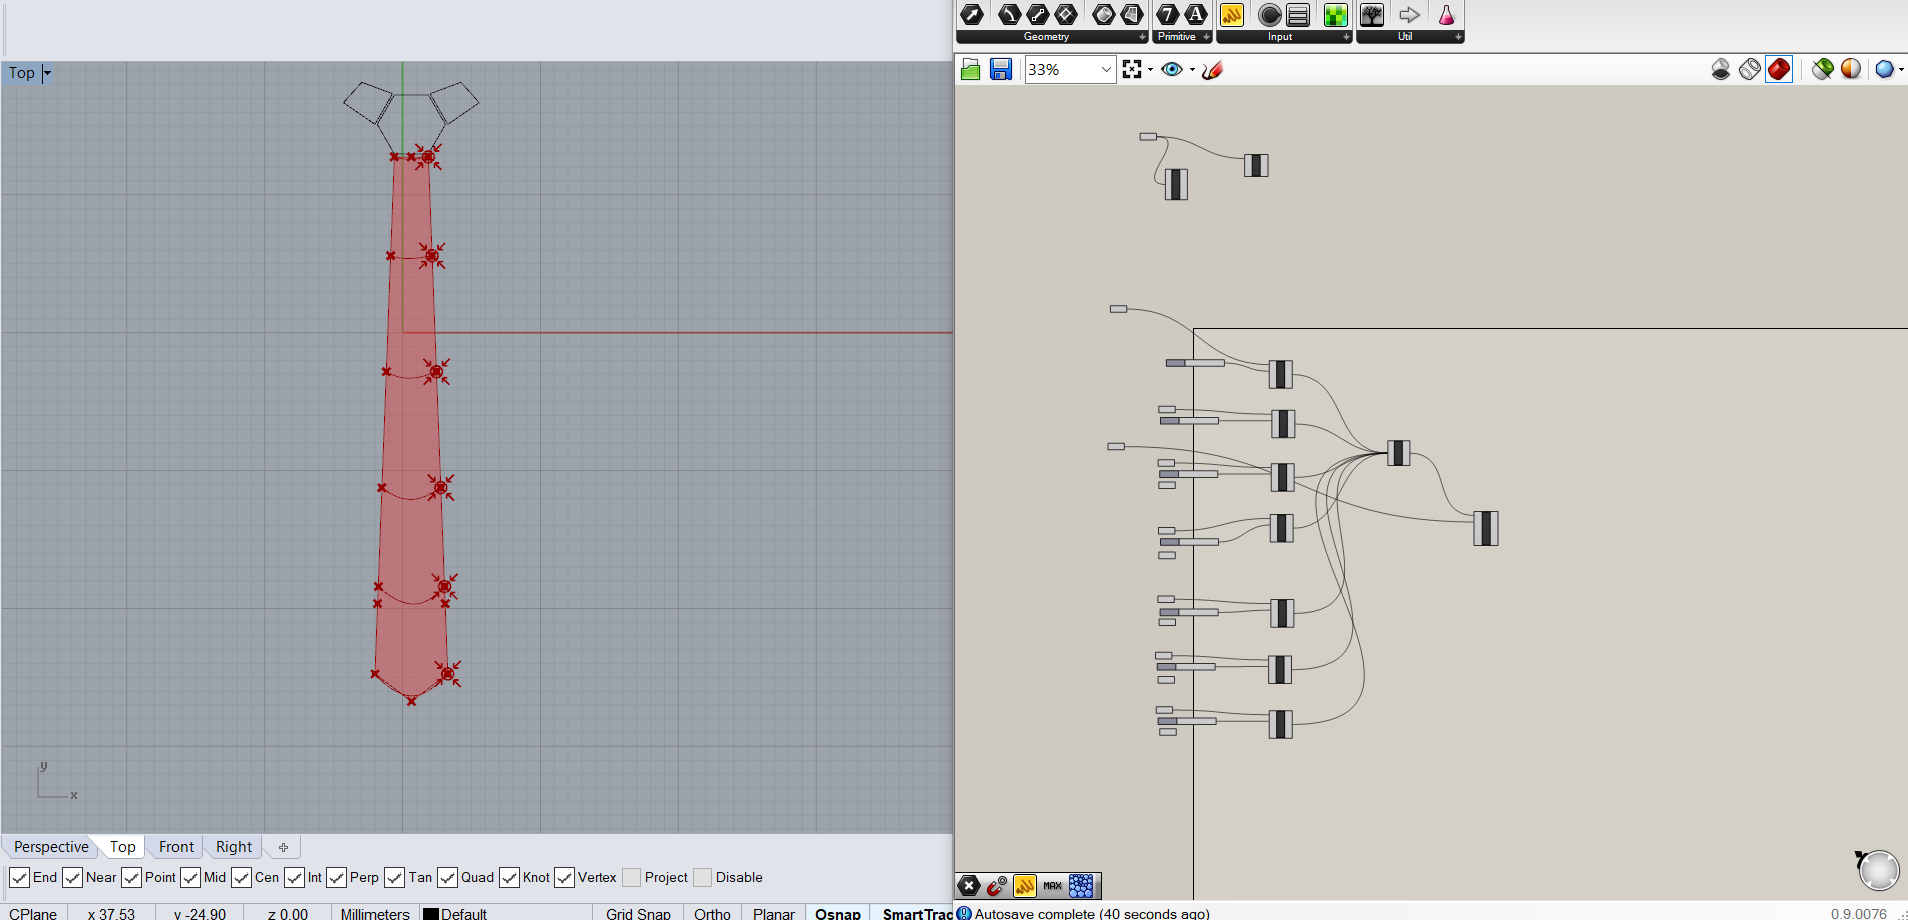1908x920 pixels.
Task: Zoom extents using the frame icon
Action: pyautogui.click(x=1132, y=69)
